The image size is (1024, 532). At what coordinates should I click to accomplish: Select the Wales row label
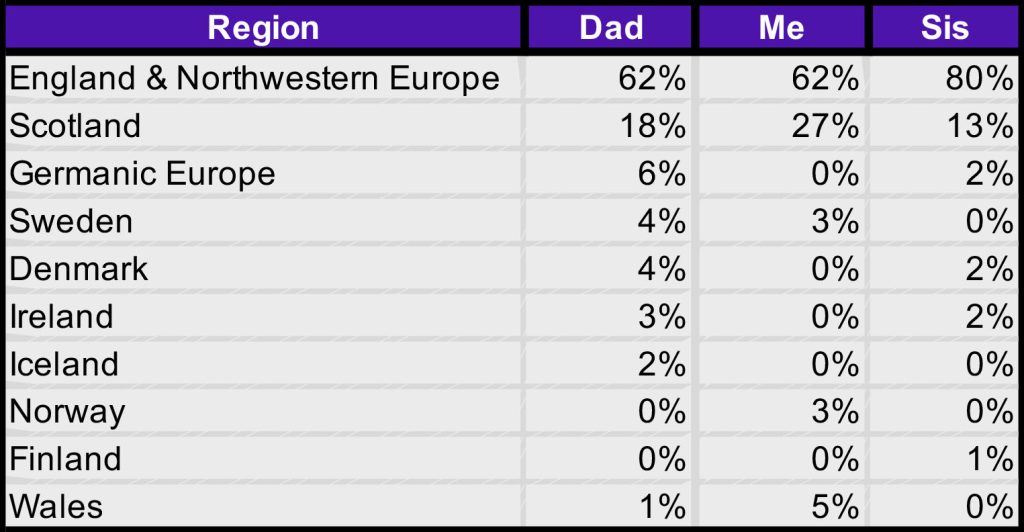click(x=57, y=507)
